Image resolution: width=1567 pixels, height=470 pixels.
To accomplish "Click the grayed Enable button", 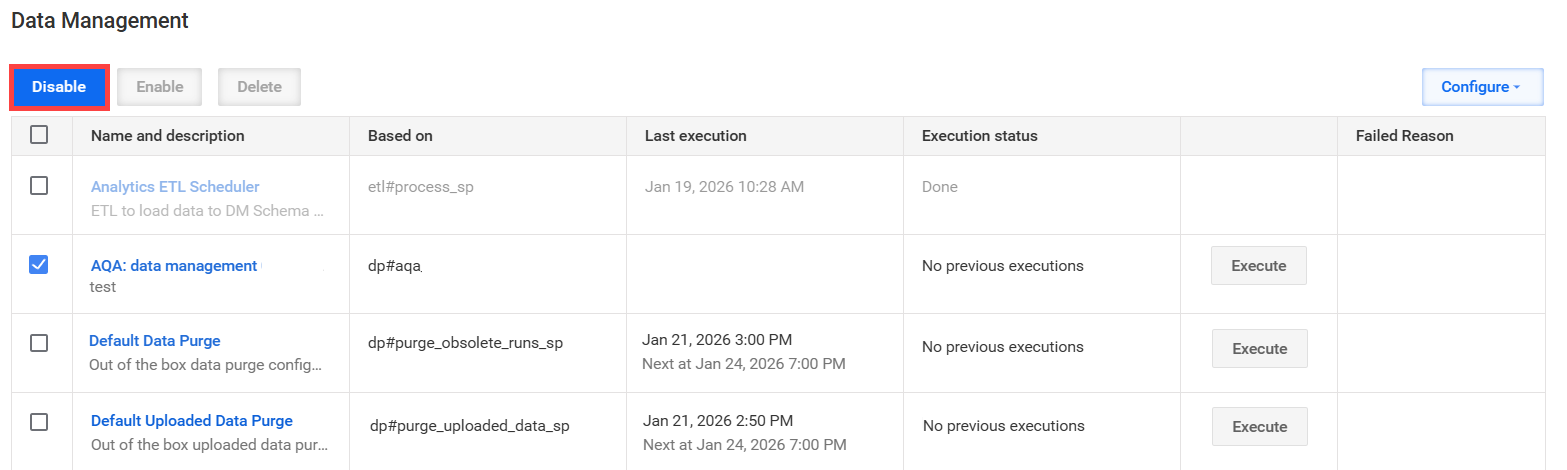I will click(160, 87).
